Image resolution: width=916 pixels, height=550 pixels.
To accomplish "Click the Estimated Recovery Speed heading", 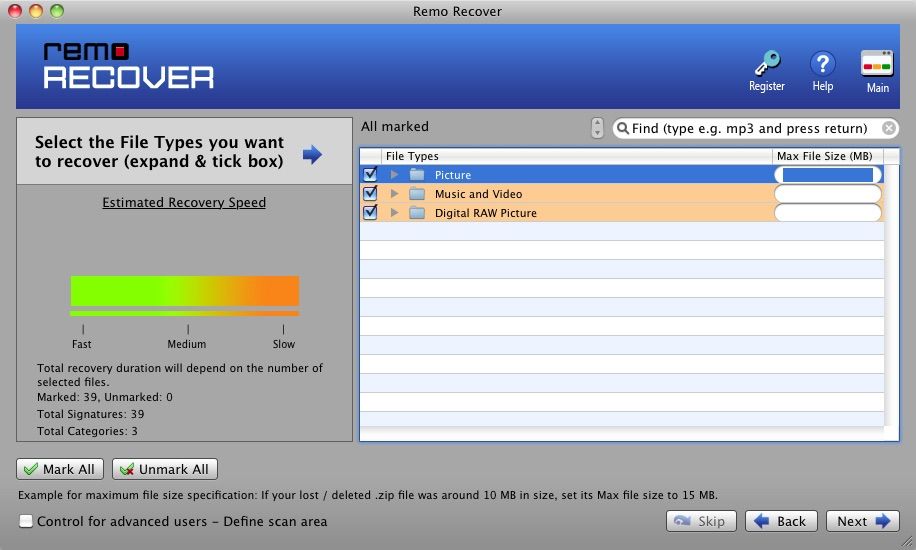I will (184, 202).
